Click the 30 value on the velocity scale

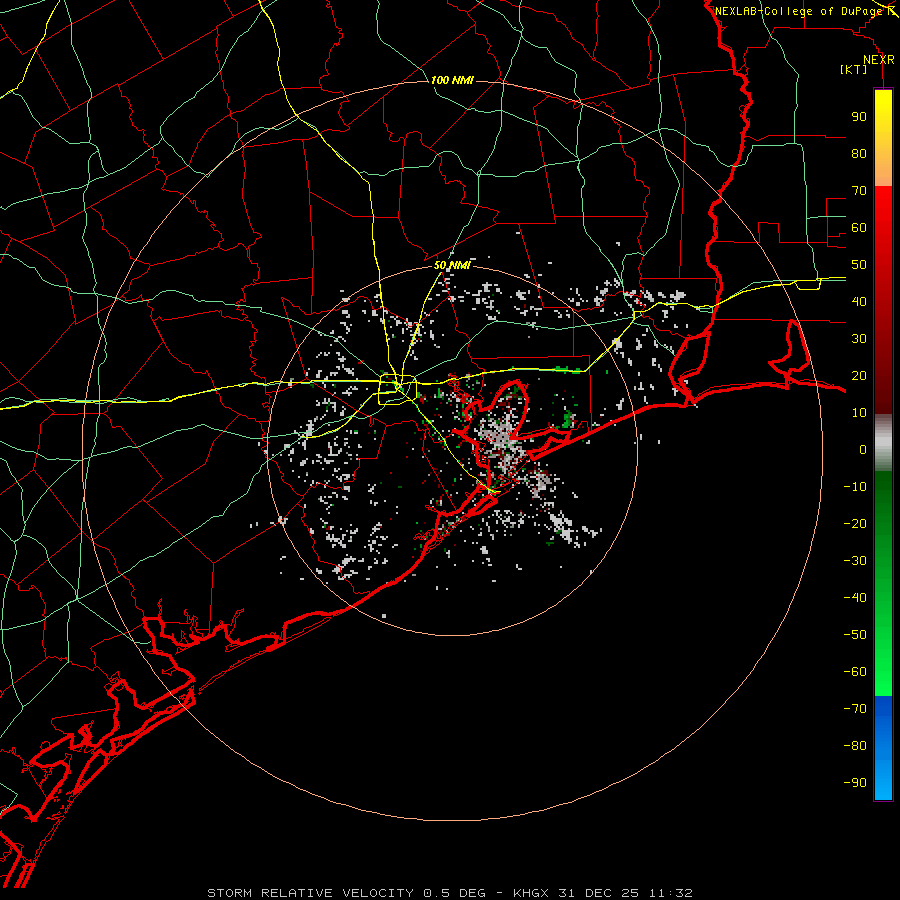pos(859,339)
